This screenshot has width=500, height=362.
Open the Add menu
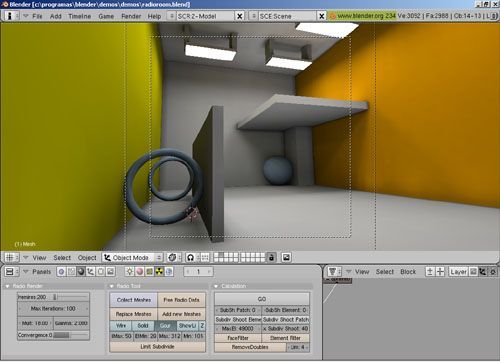[x=56, y=16]
